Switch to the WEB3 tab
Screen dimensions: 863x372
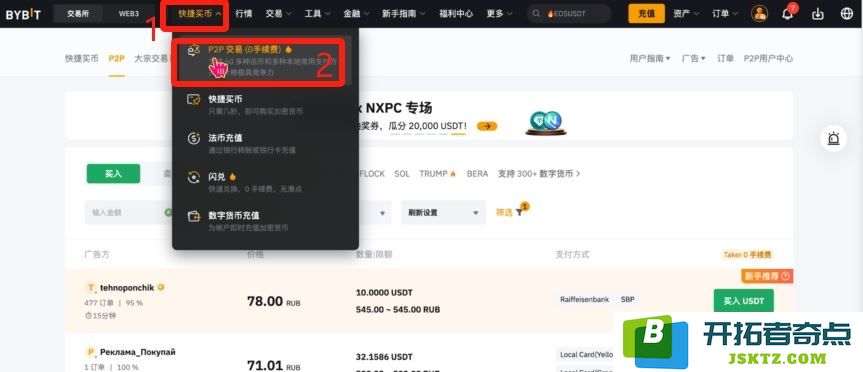129,14
